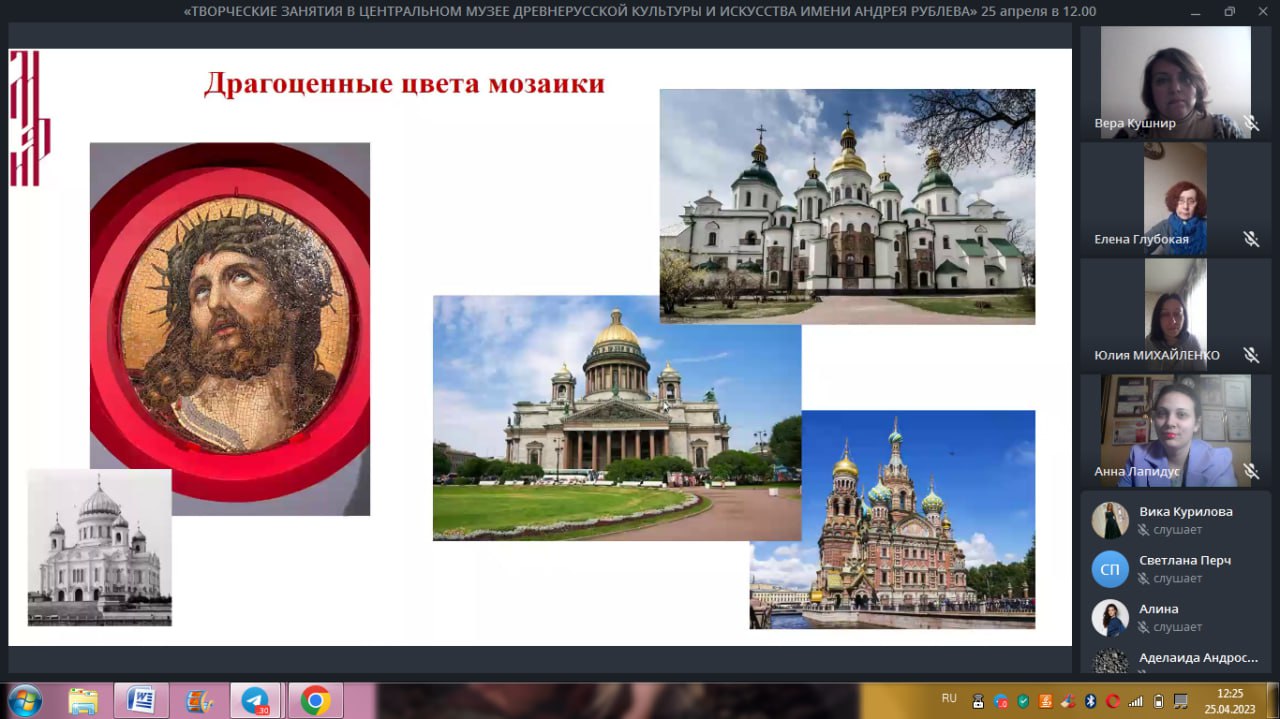Click RU language indicator in tray
This screenshot has width=1280, height=719.
click(x=949, y=698)
